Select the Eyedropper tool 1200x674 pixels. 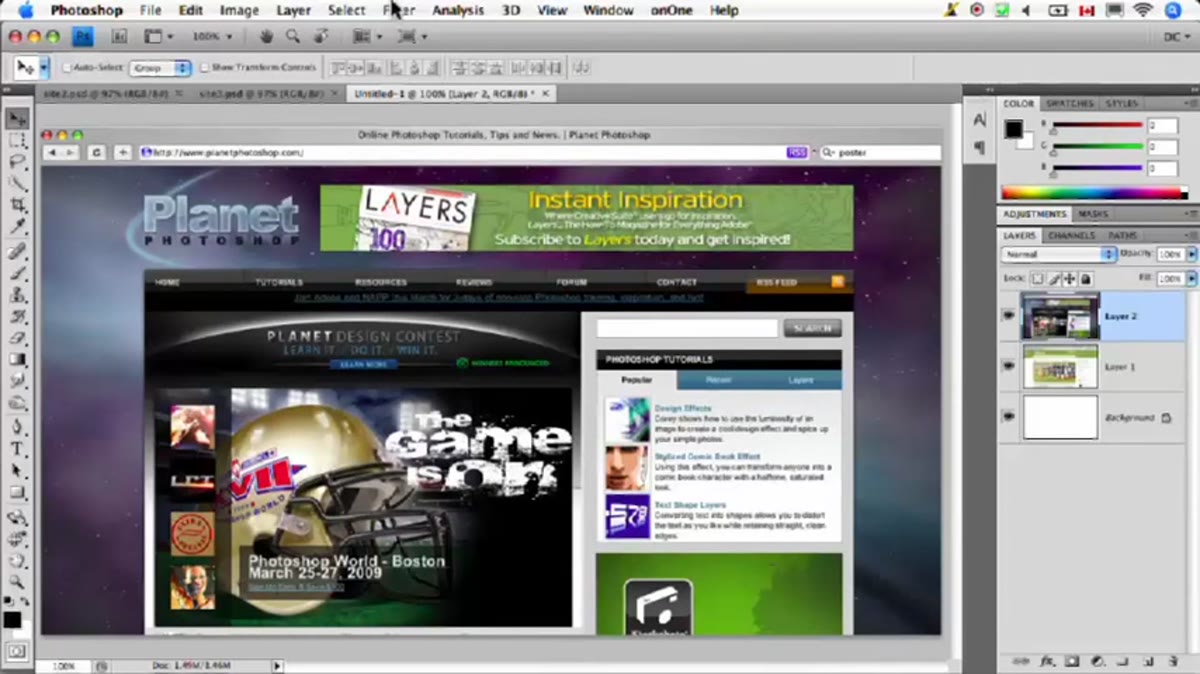[x=17, y=227]
